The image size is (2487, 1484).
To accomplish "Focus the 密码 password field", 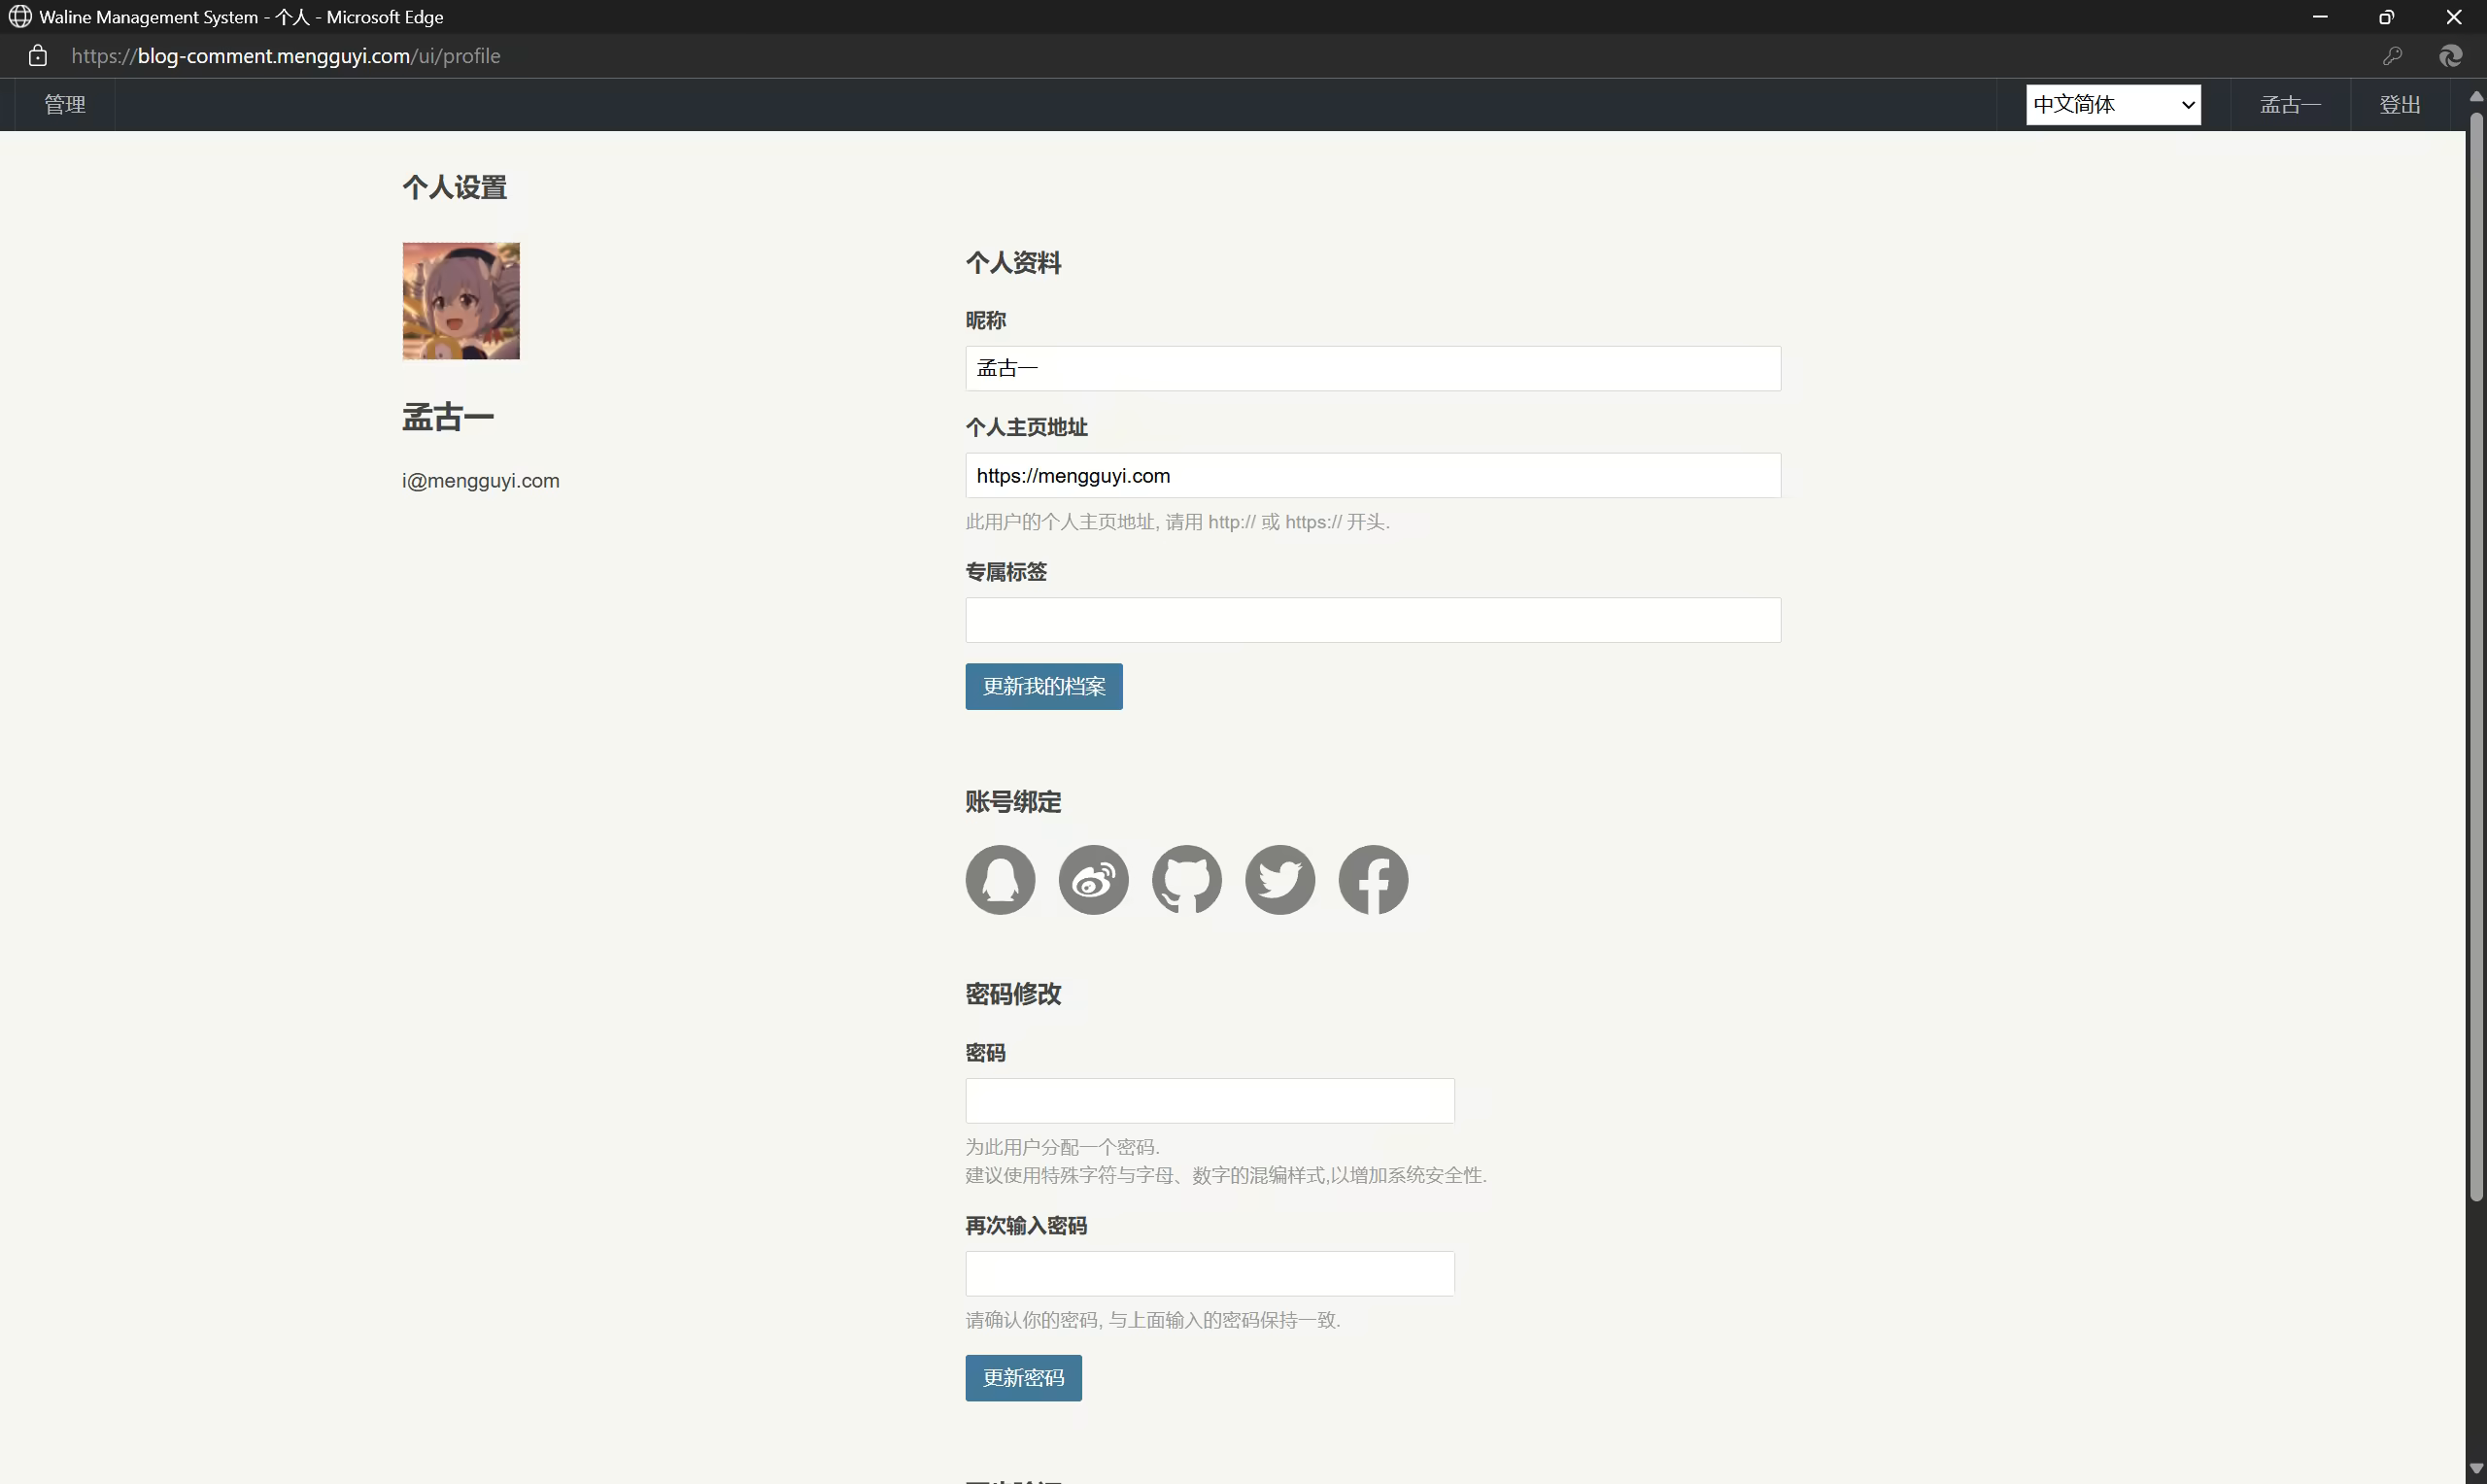I will pyautogui.click(x=1209, y=1100).
